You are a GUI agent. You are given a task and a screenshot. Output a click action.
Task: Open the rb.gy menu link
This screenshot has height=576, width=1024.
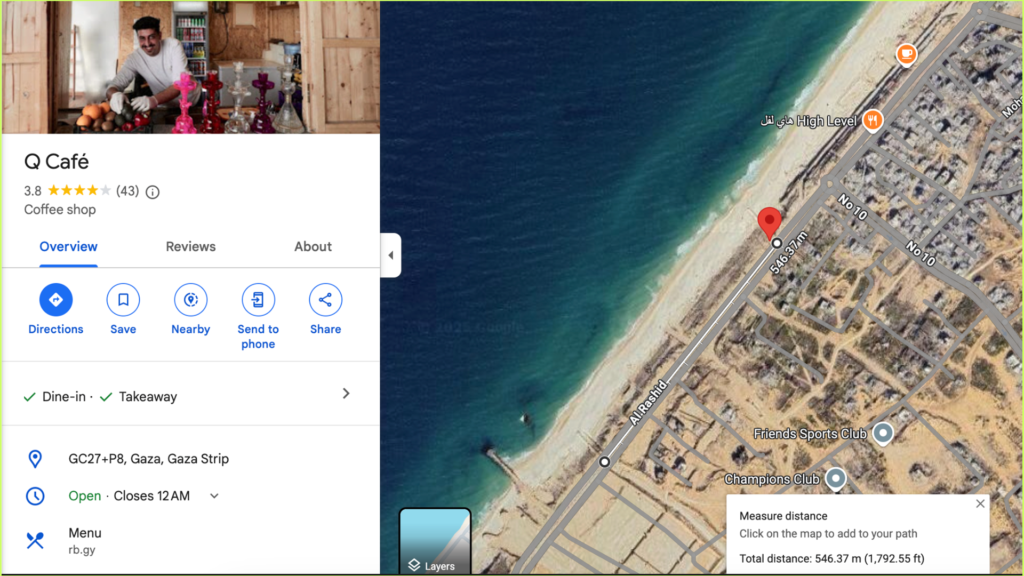click(x=82, y=550)
